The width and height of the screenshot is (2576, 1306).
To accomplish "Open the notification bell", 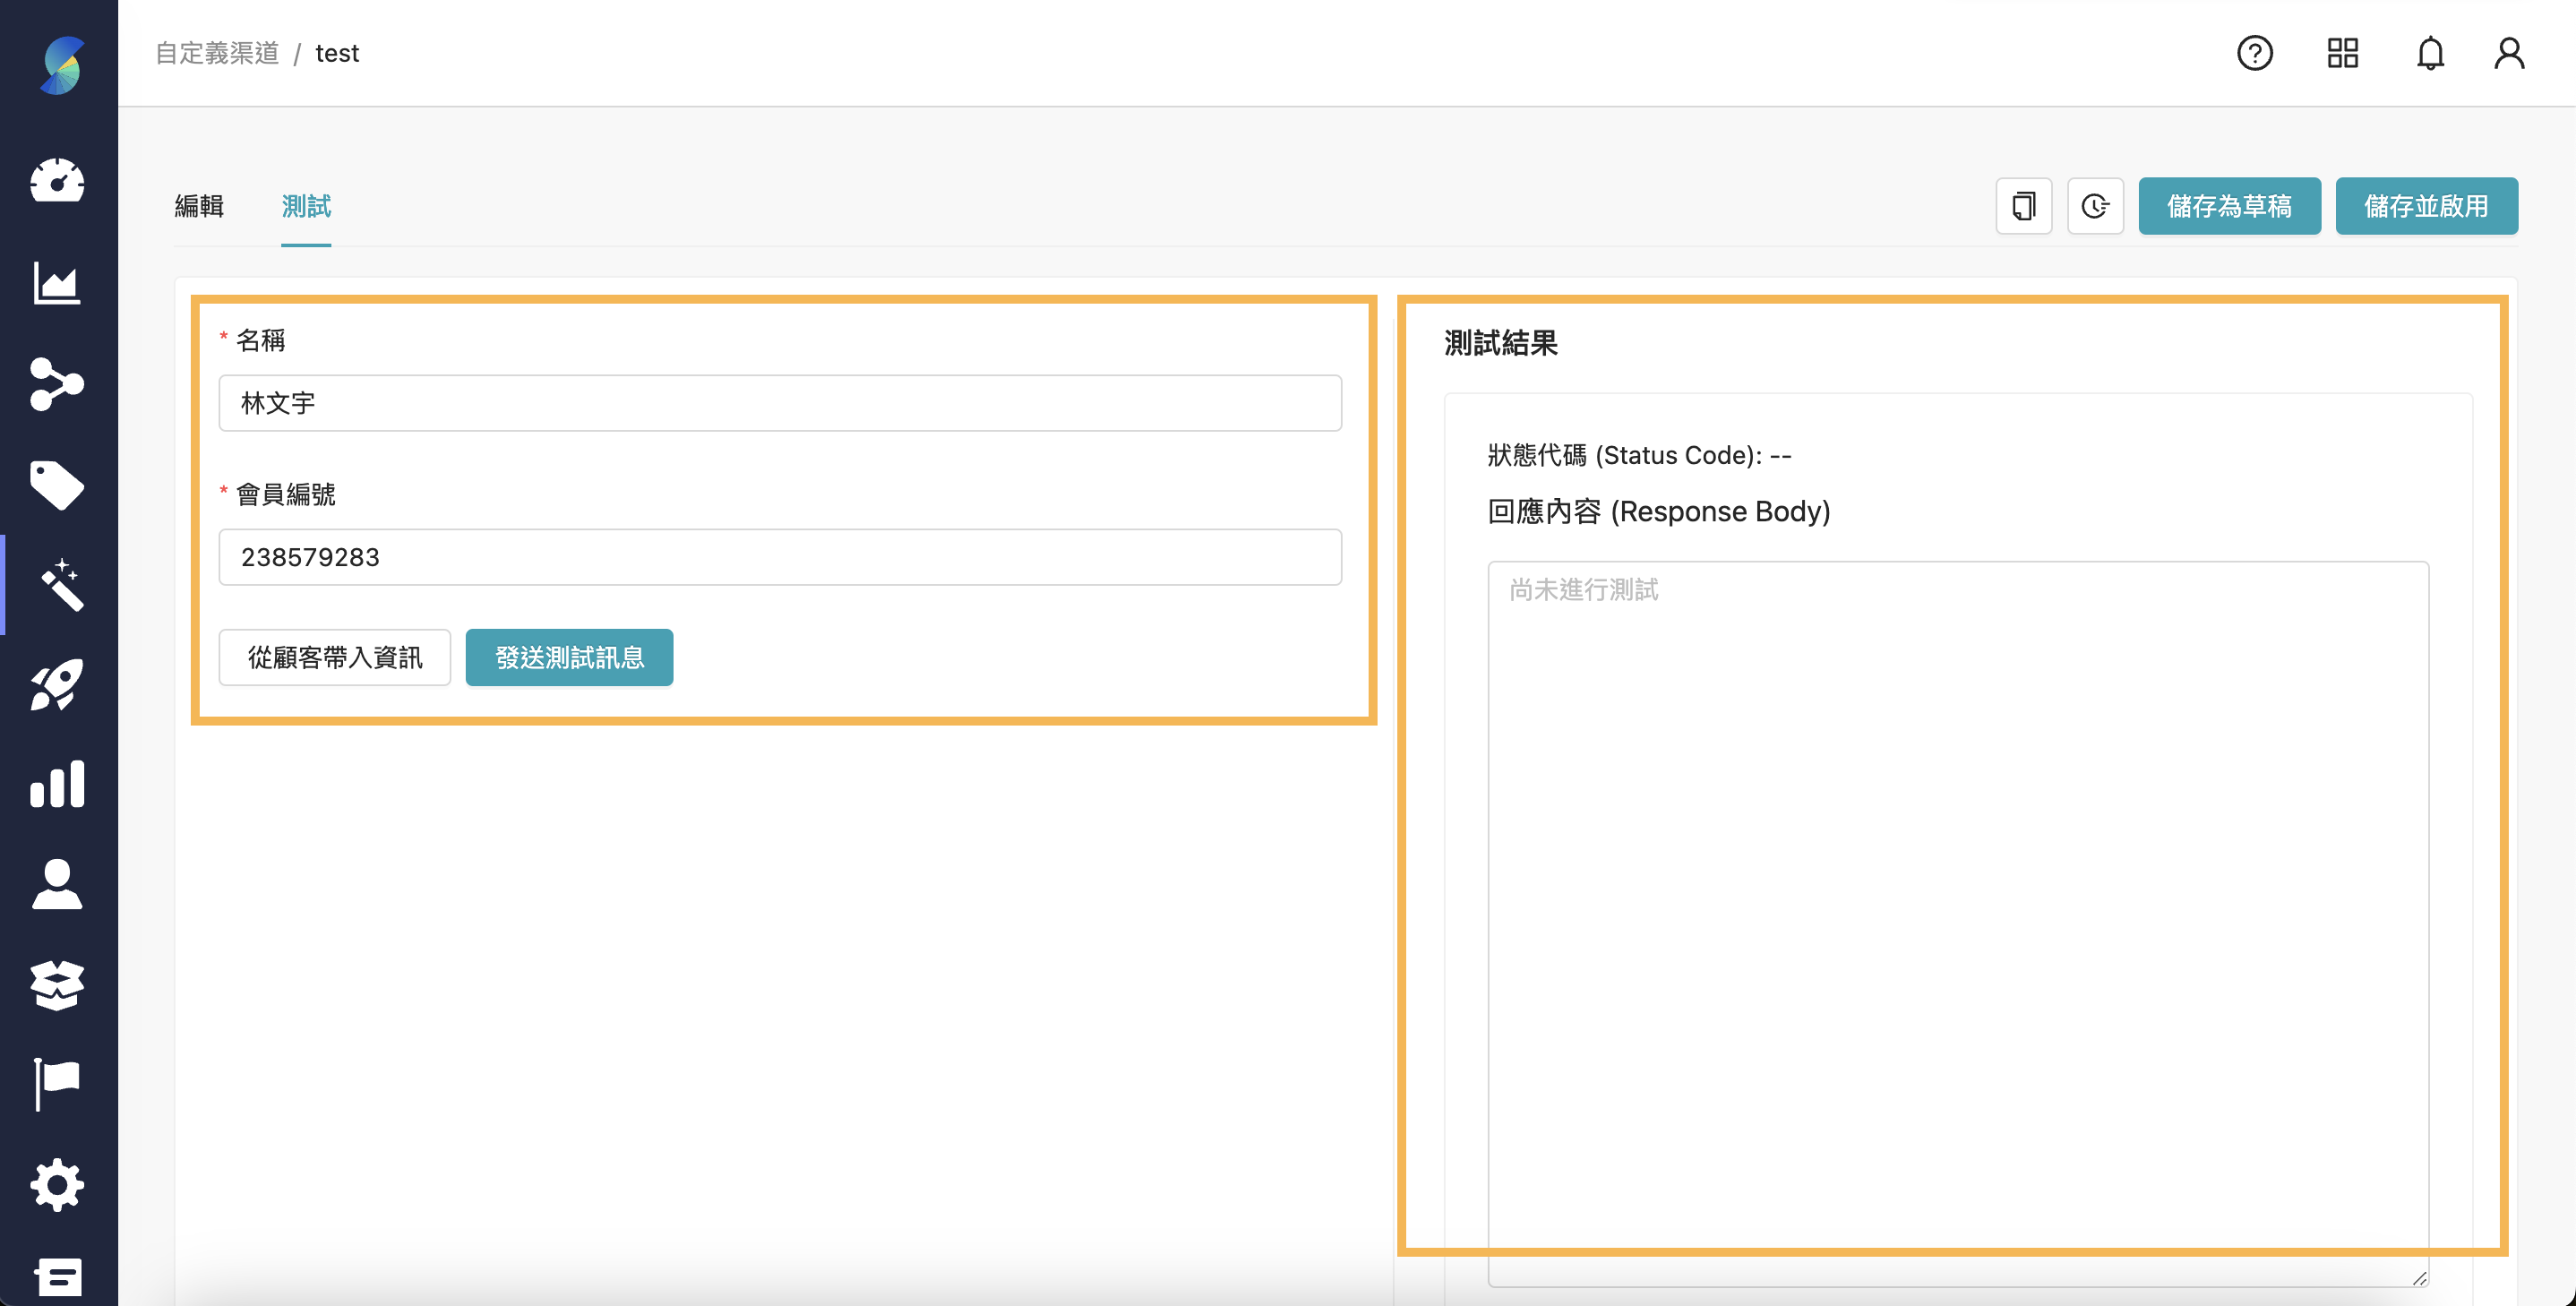I will 2430,53.
